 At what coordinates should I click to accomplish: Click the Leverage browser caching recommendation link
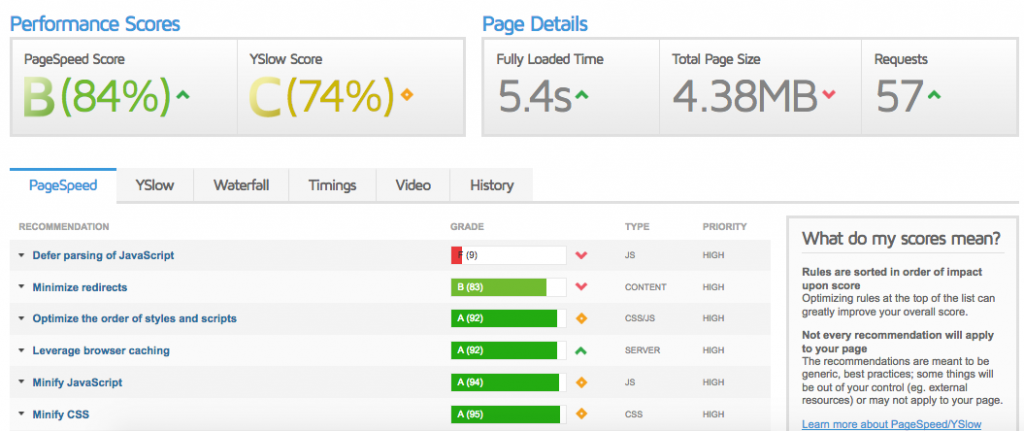[x=101, y=351]
